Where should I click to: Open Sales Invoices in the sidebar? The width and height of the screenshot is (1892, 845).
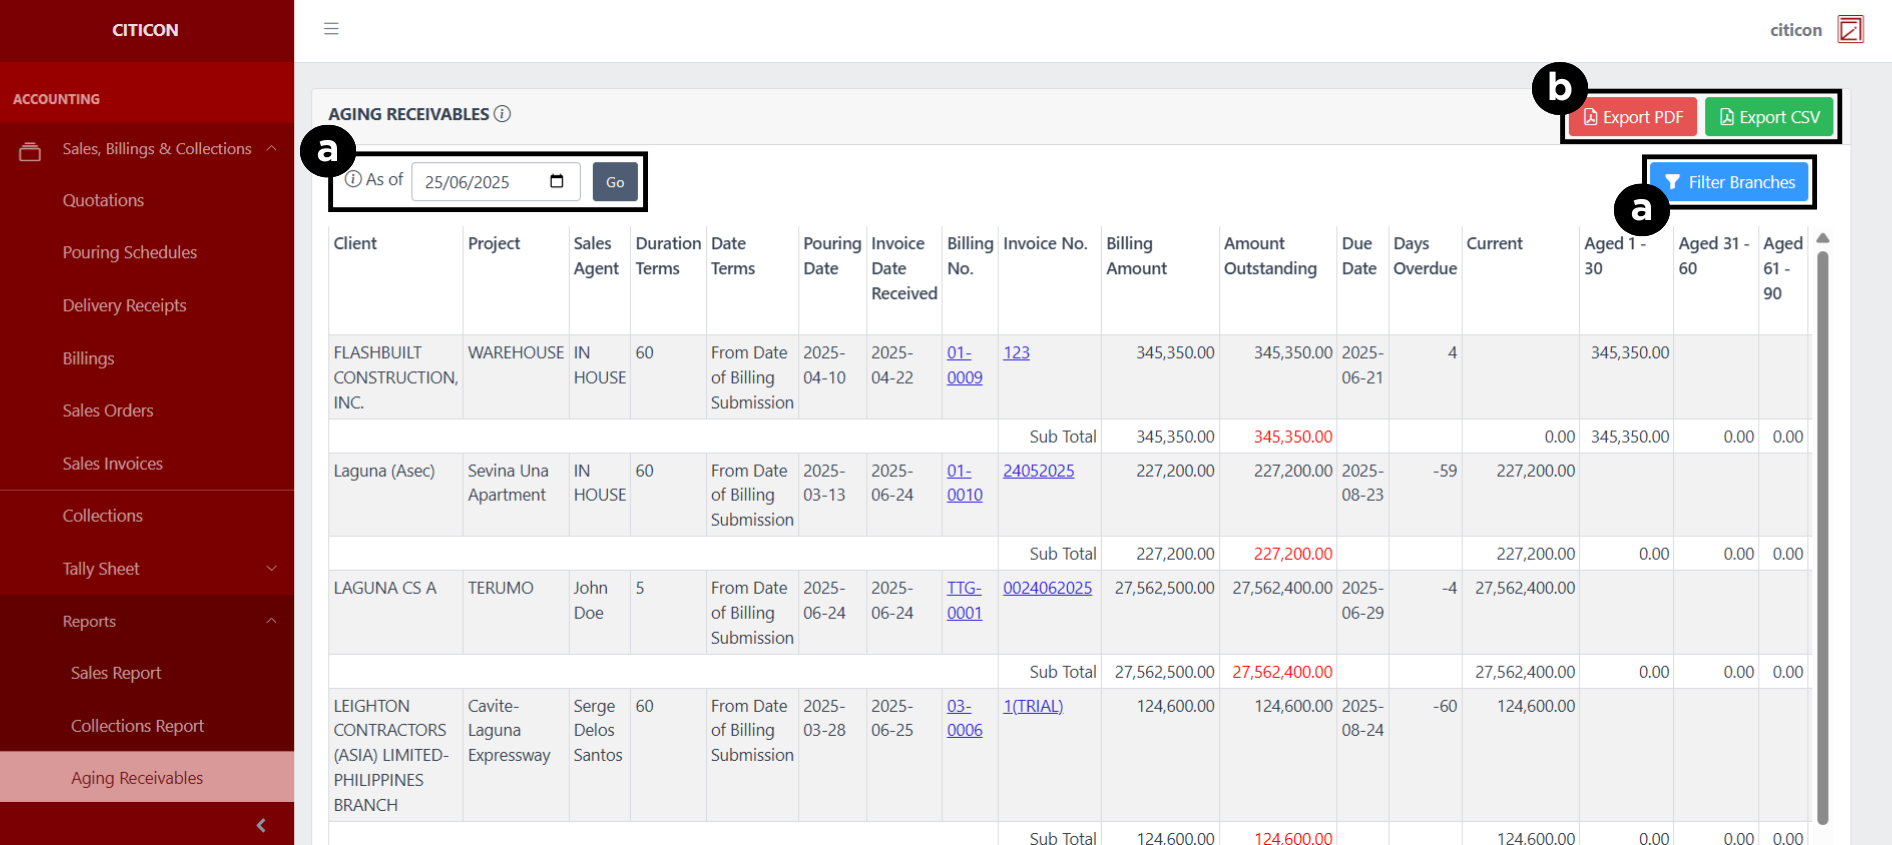[112, 463]
